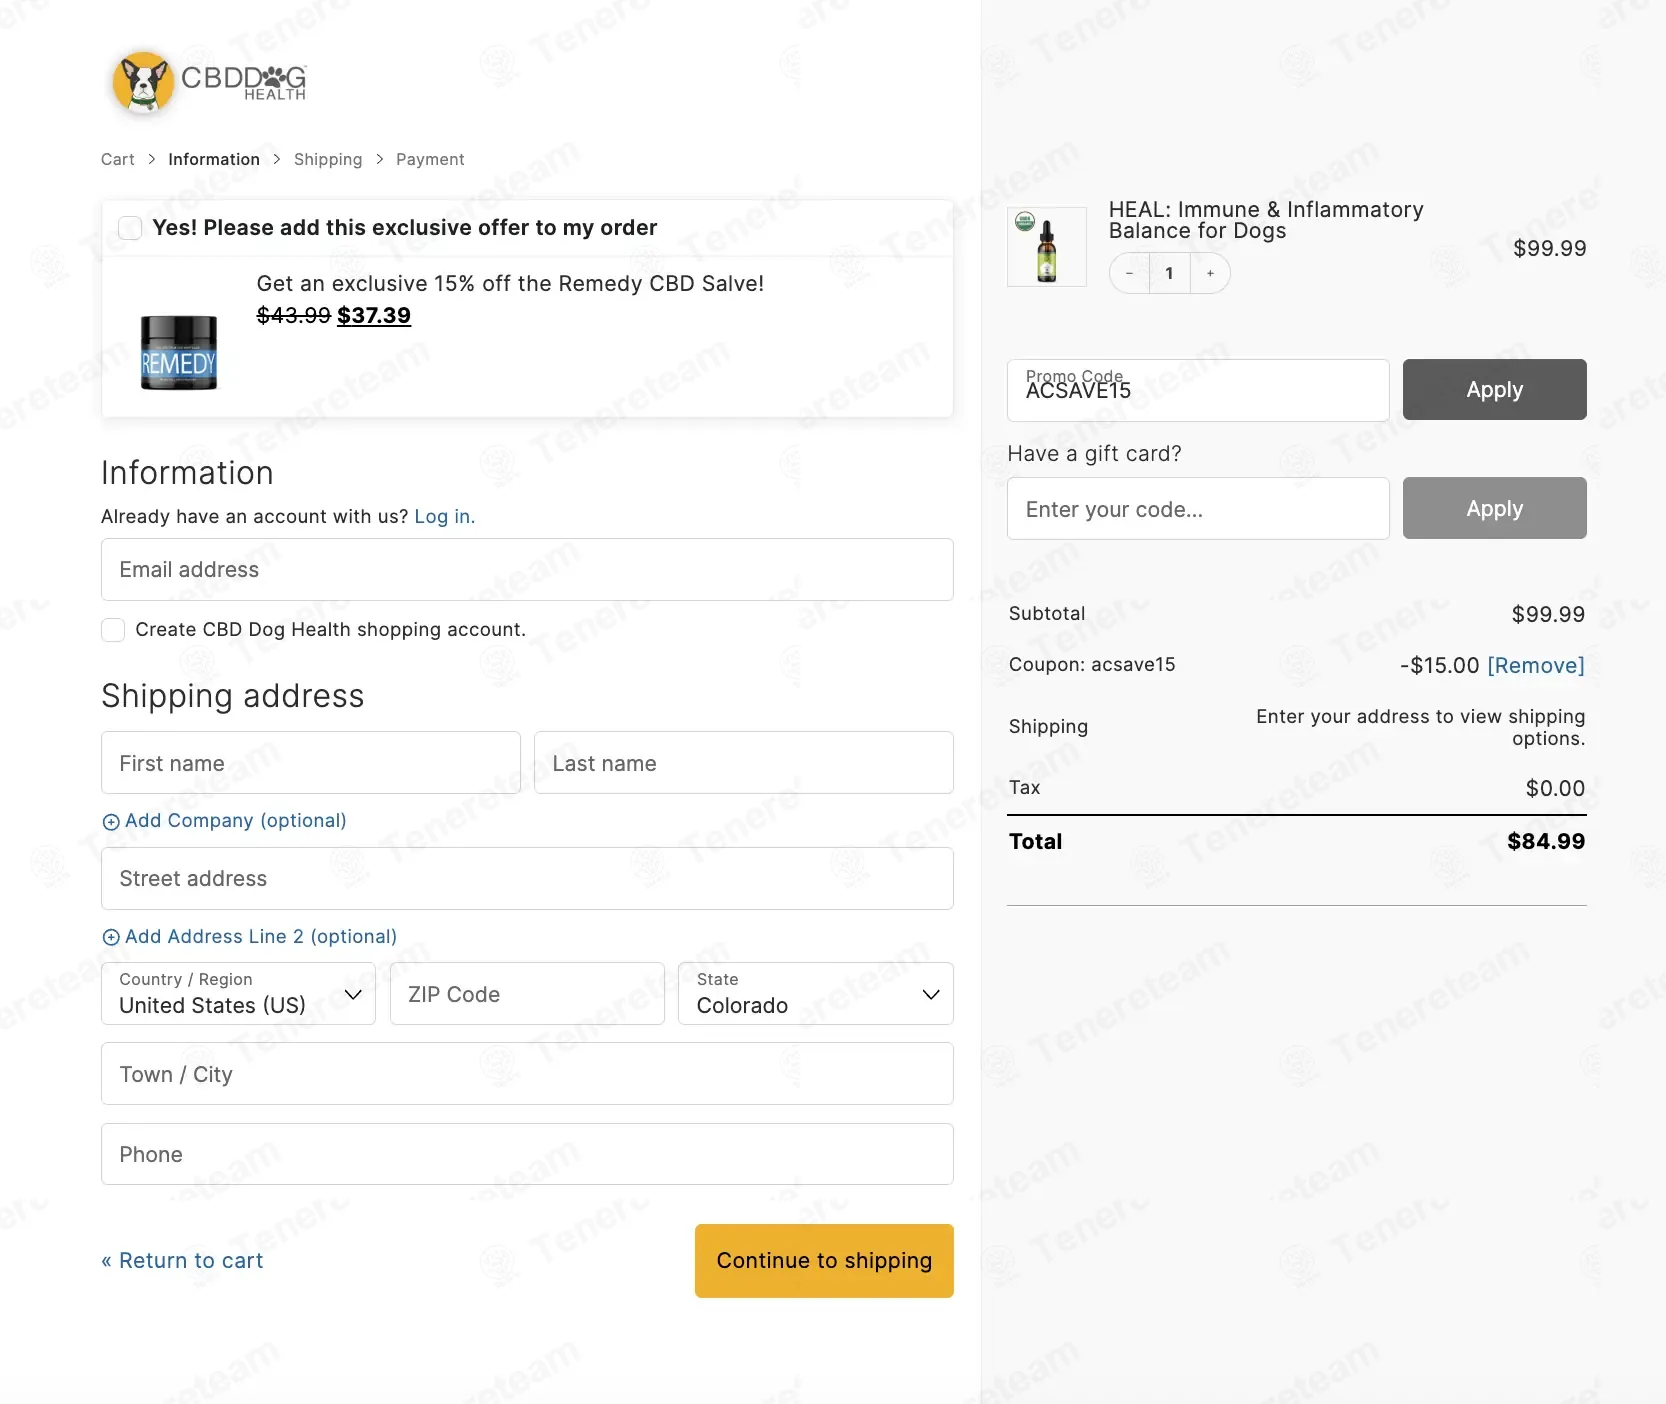
Task: Tick the exclusive offer checkbox
Action: point(130,228)
